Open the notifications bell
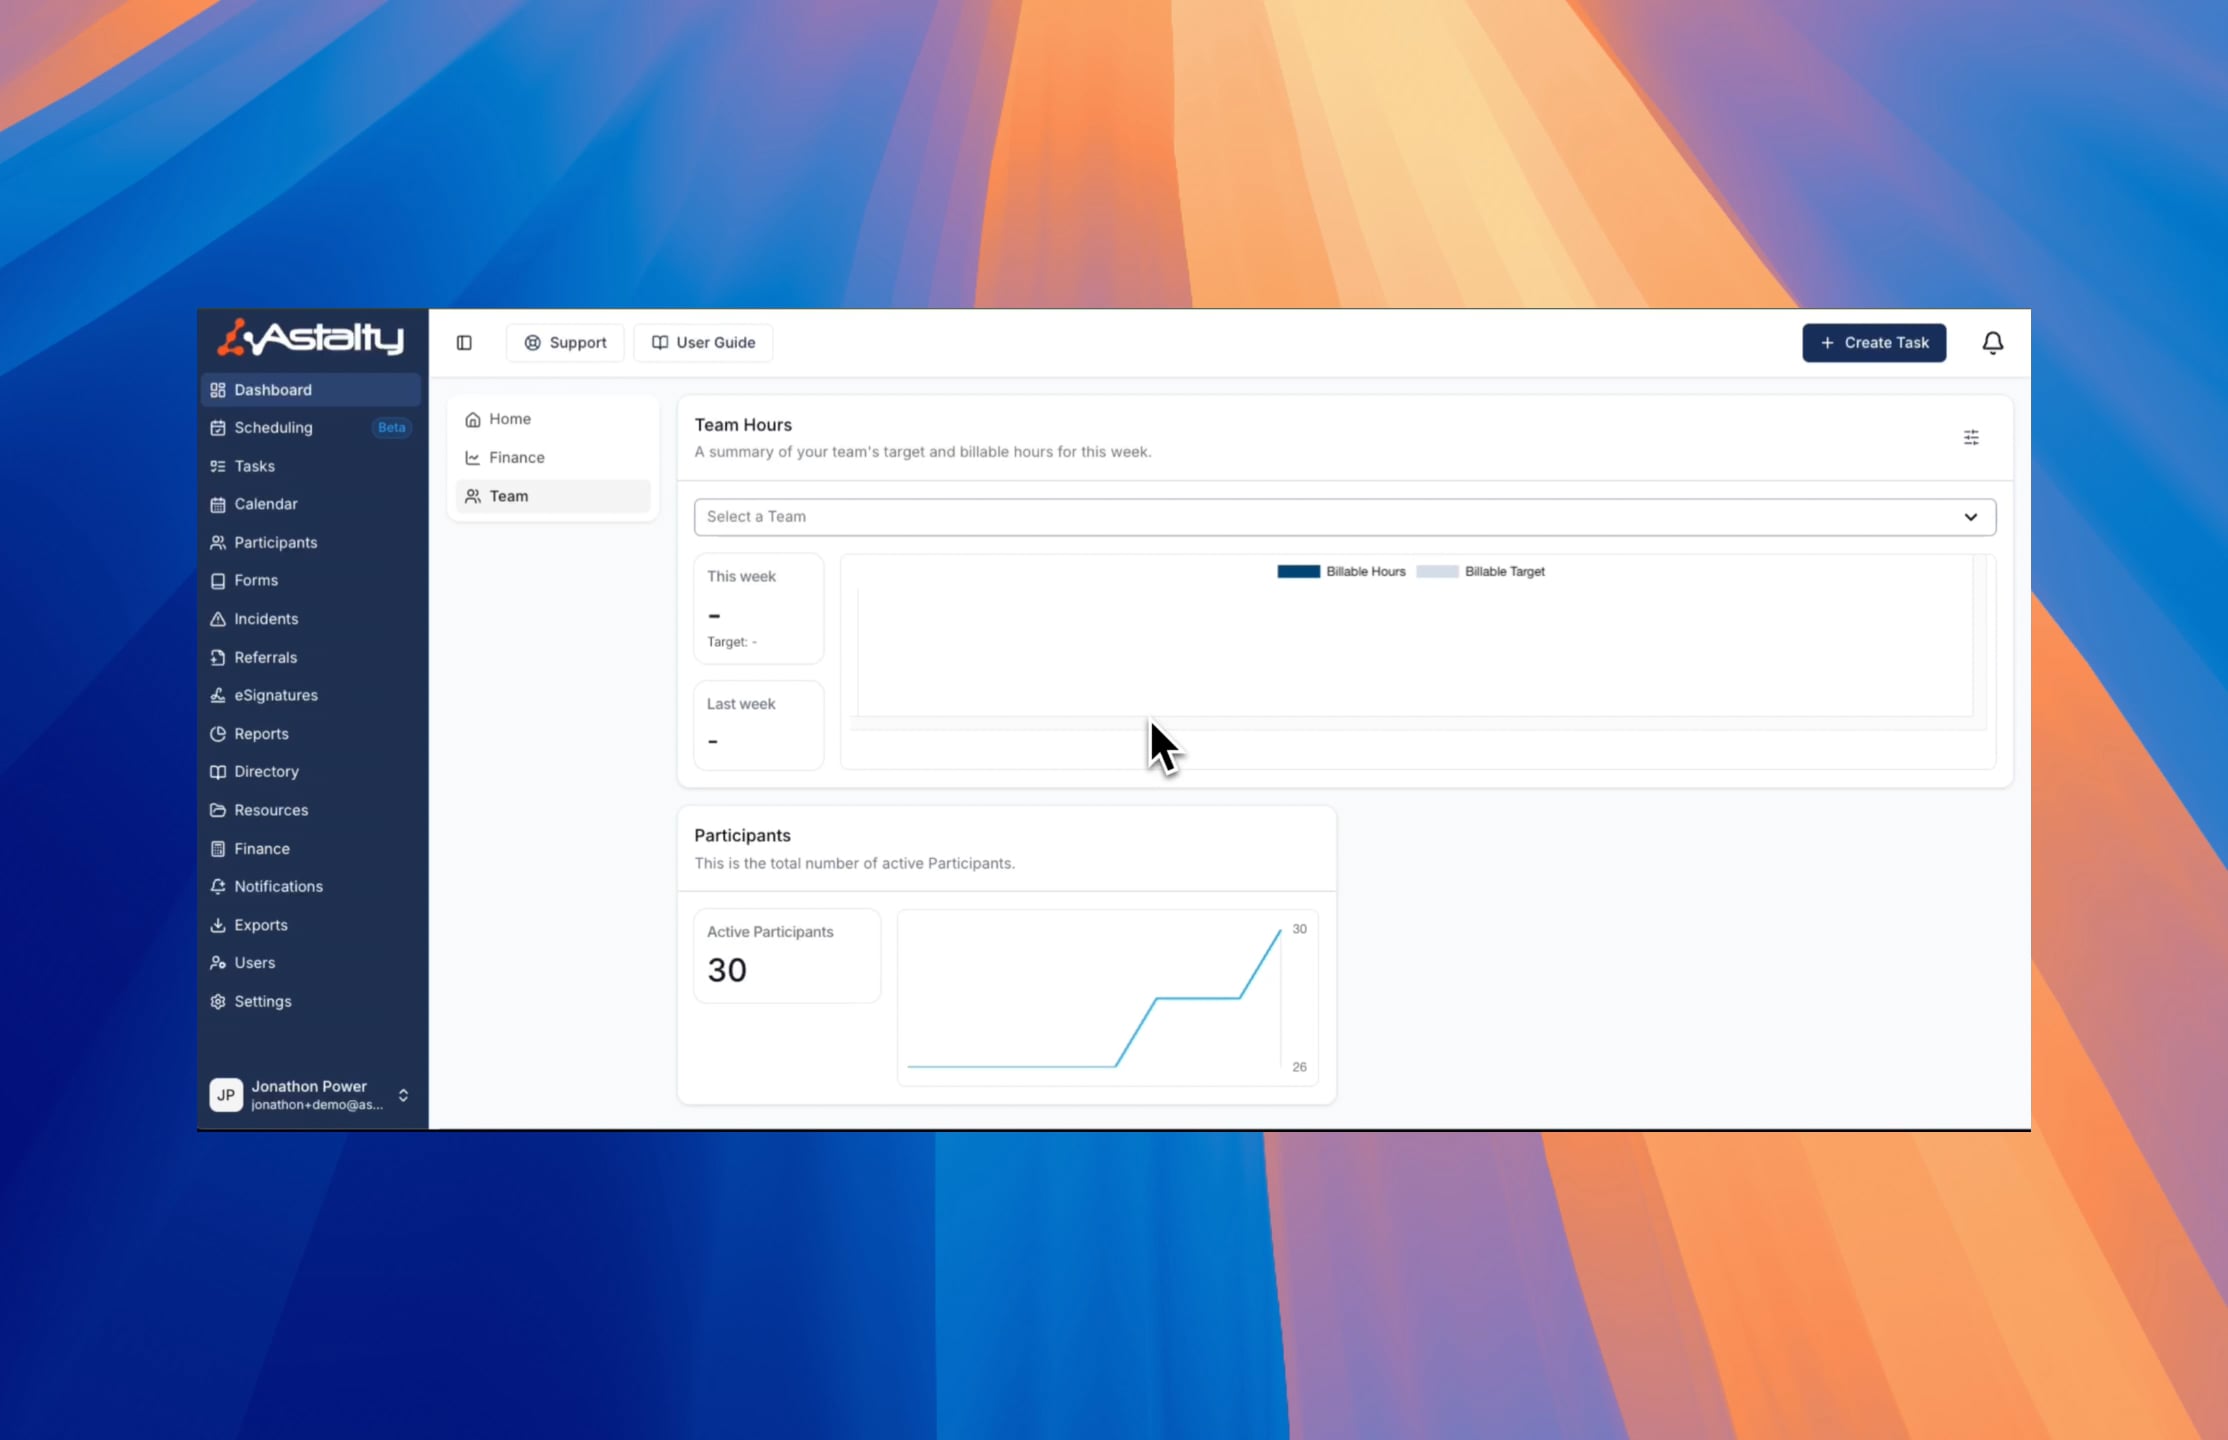Viewport: 2228px width, 1440px height. pos(1992,343)
